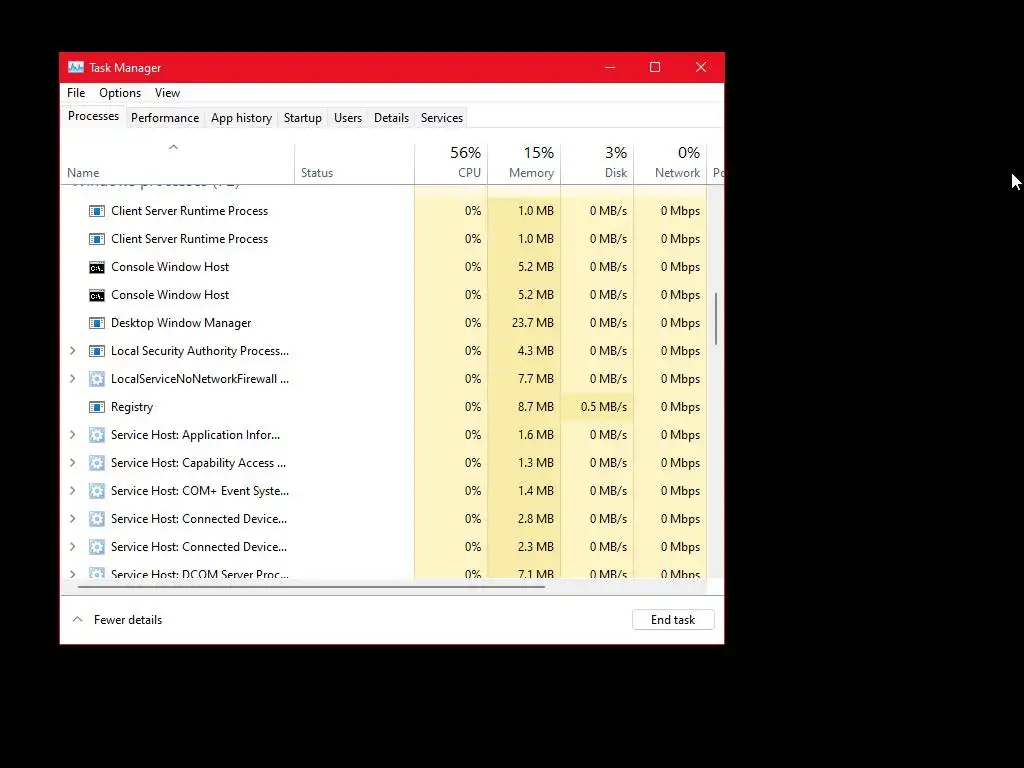Click the vertical scrollbar thumb
The height and width of the screenshot is (768, 1024).
[716, 318]
